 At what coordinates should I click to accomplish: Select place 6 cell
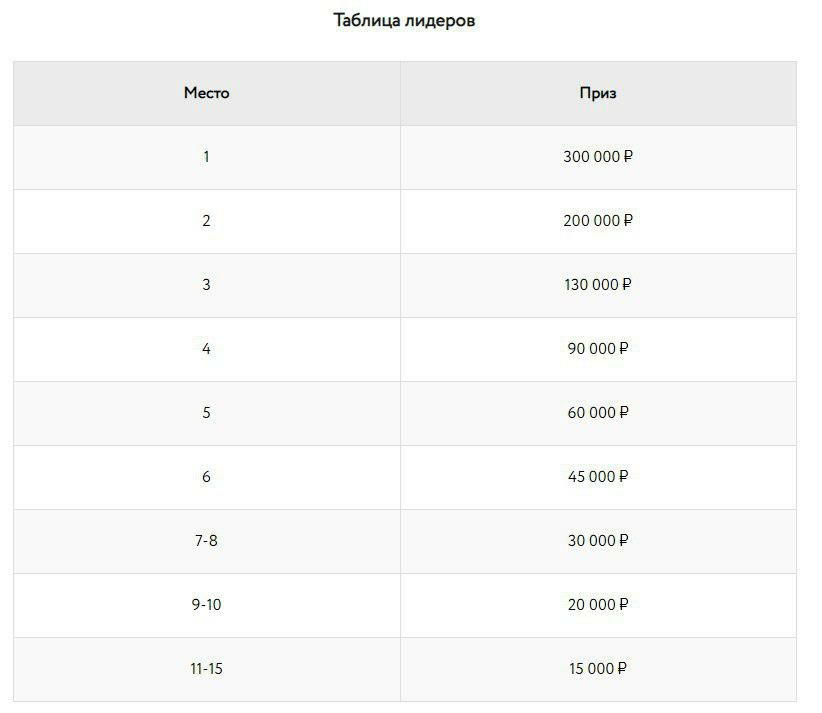[207, 477]
